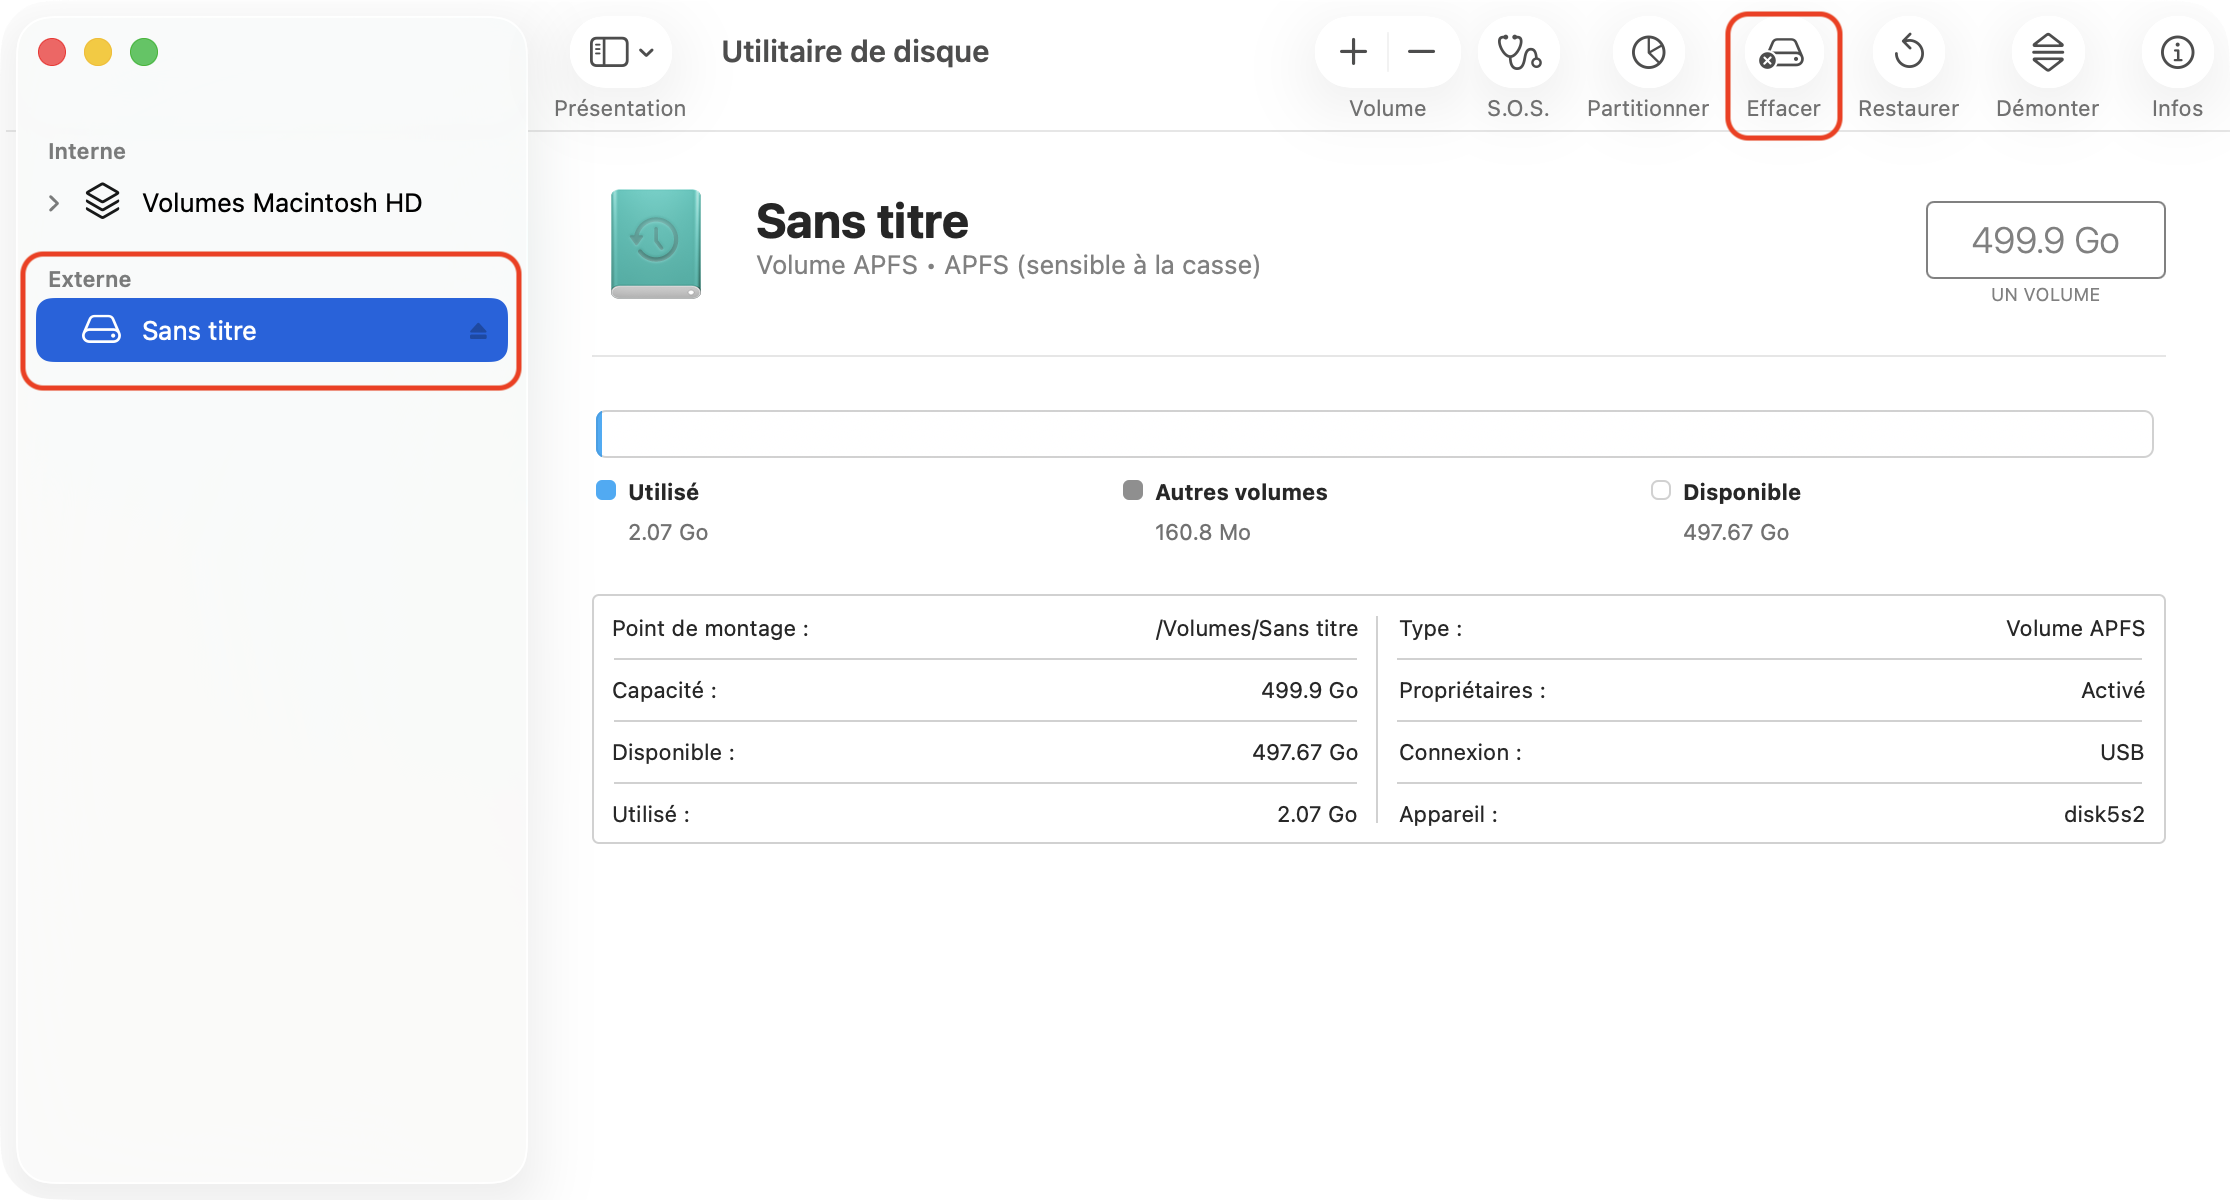Click the Effacer erase icon

pos(1782,52)
